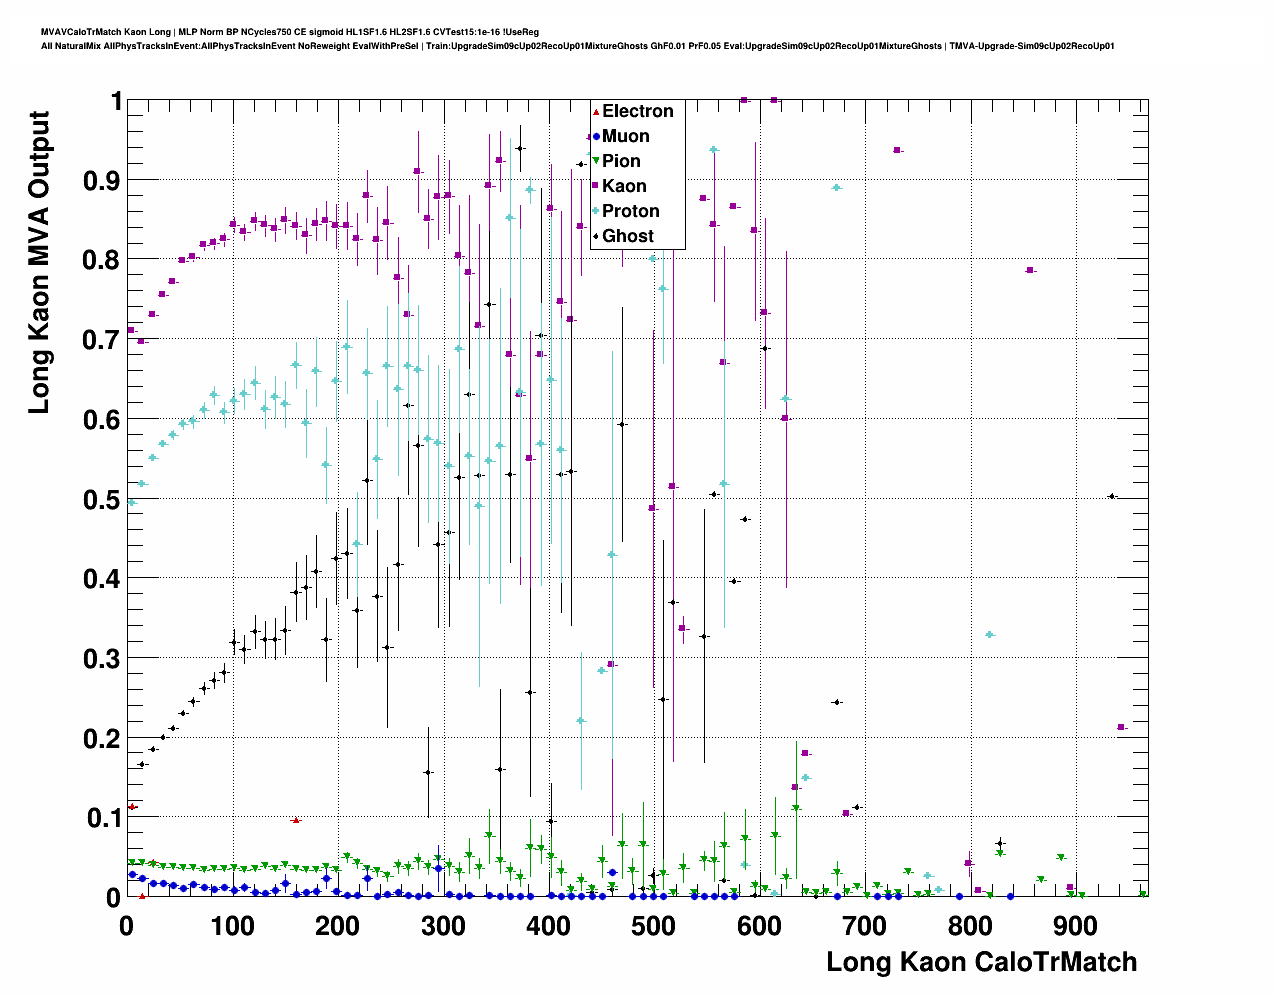The height and width of the screenshot is (996, 1276).
Task: Click the y-axis tick label 1
Action: pyautogui.click(x=115, y=101)
